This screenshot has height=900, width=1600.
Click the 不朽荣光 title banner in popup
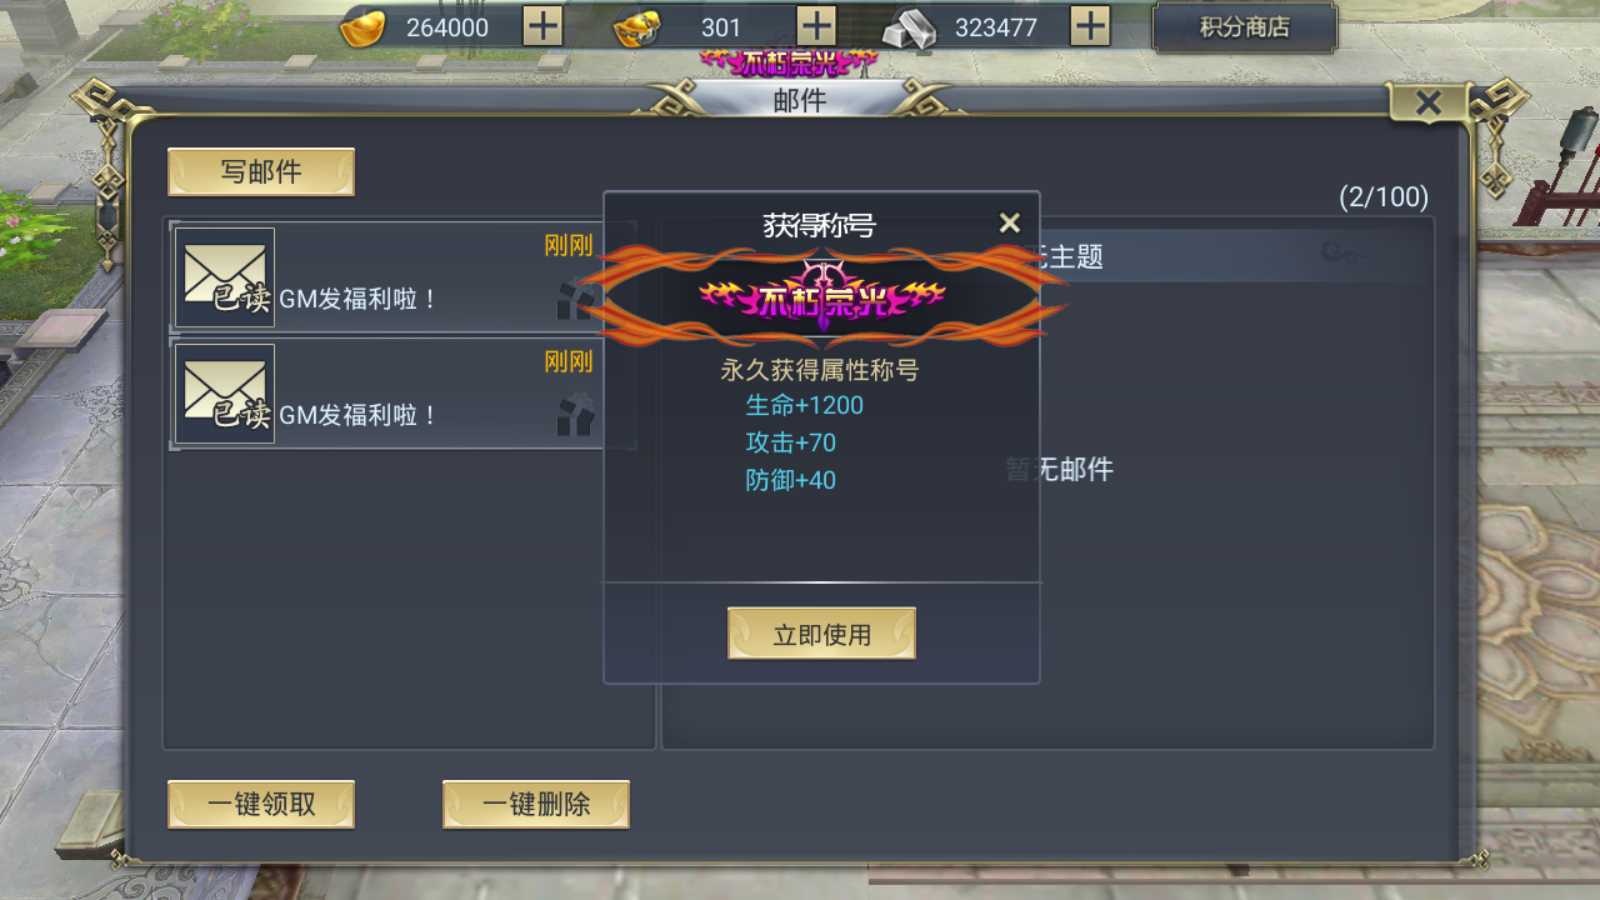click(820, 297)
